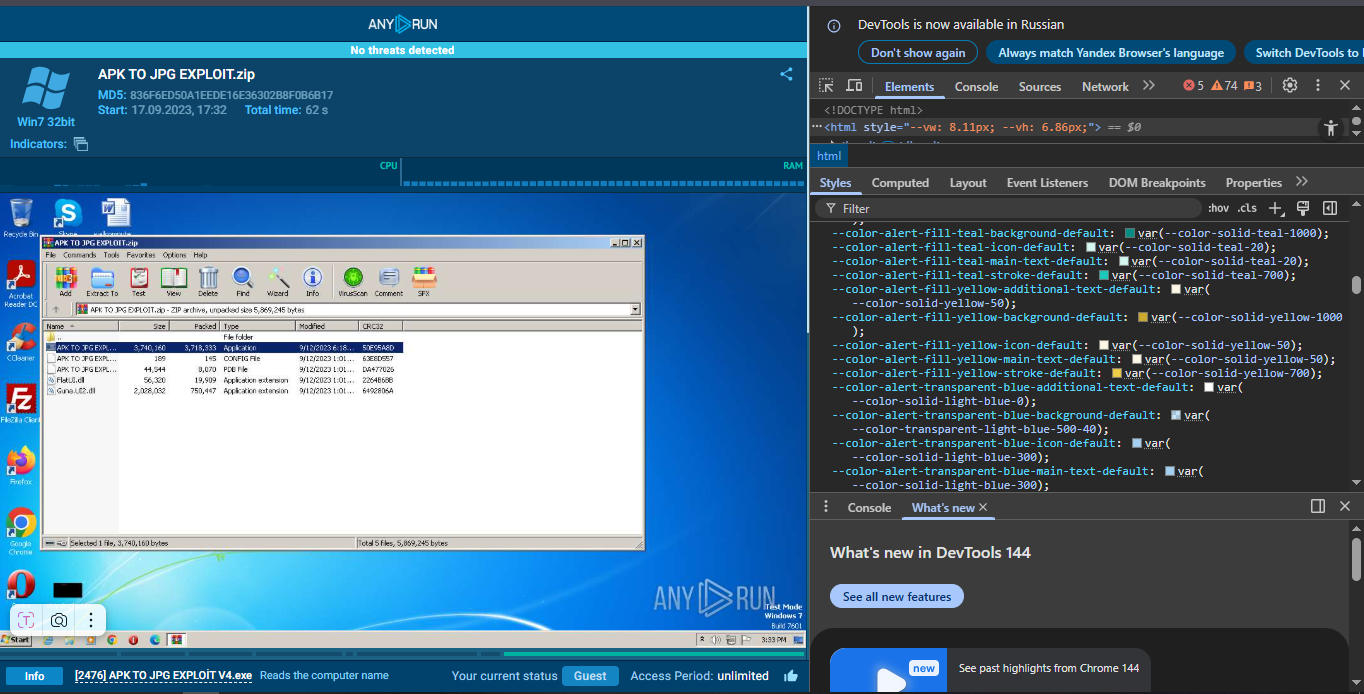Toggle the device toolbar emulation icon
The image size is (1364, 694).
[854, 86]
